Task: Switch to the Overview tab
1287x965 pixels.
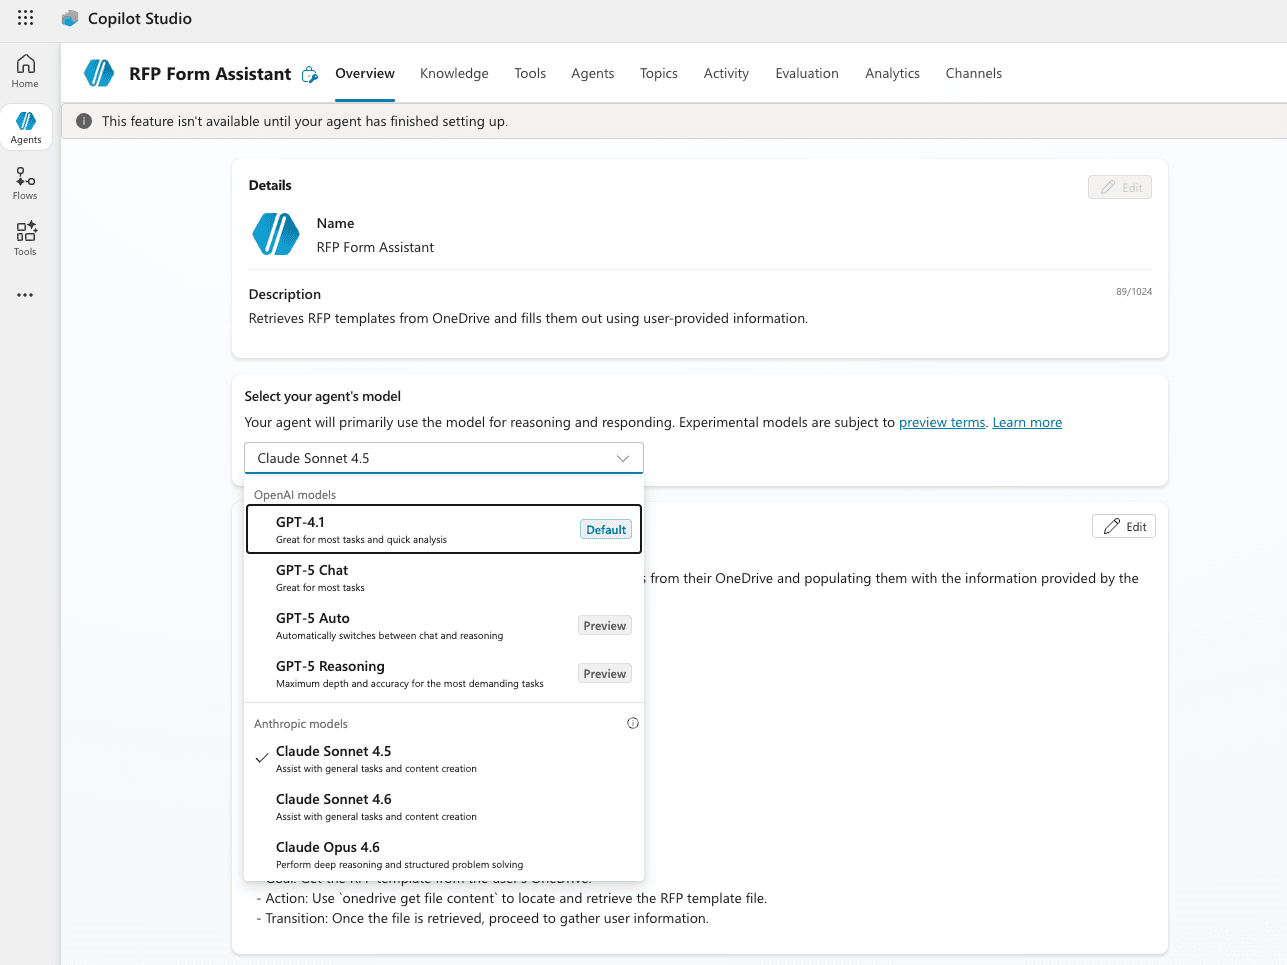Action: [365, 73]
